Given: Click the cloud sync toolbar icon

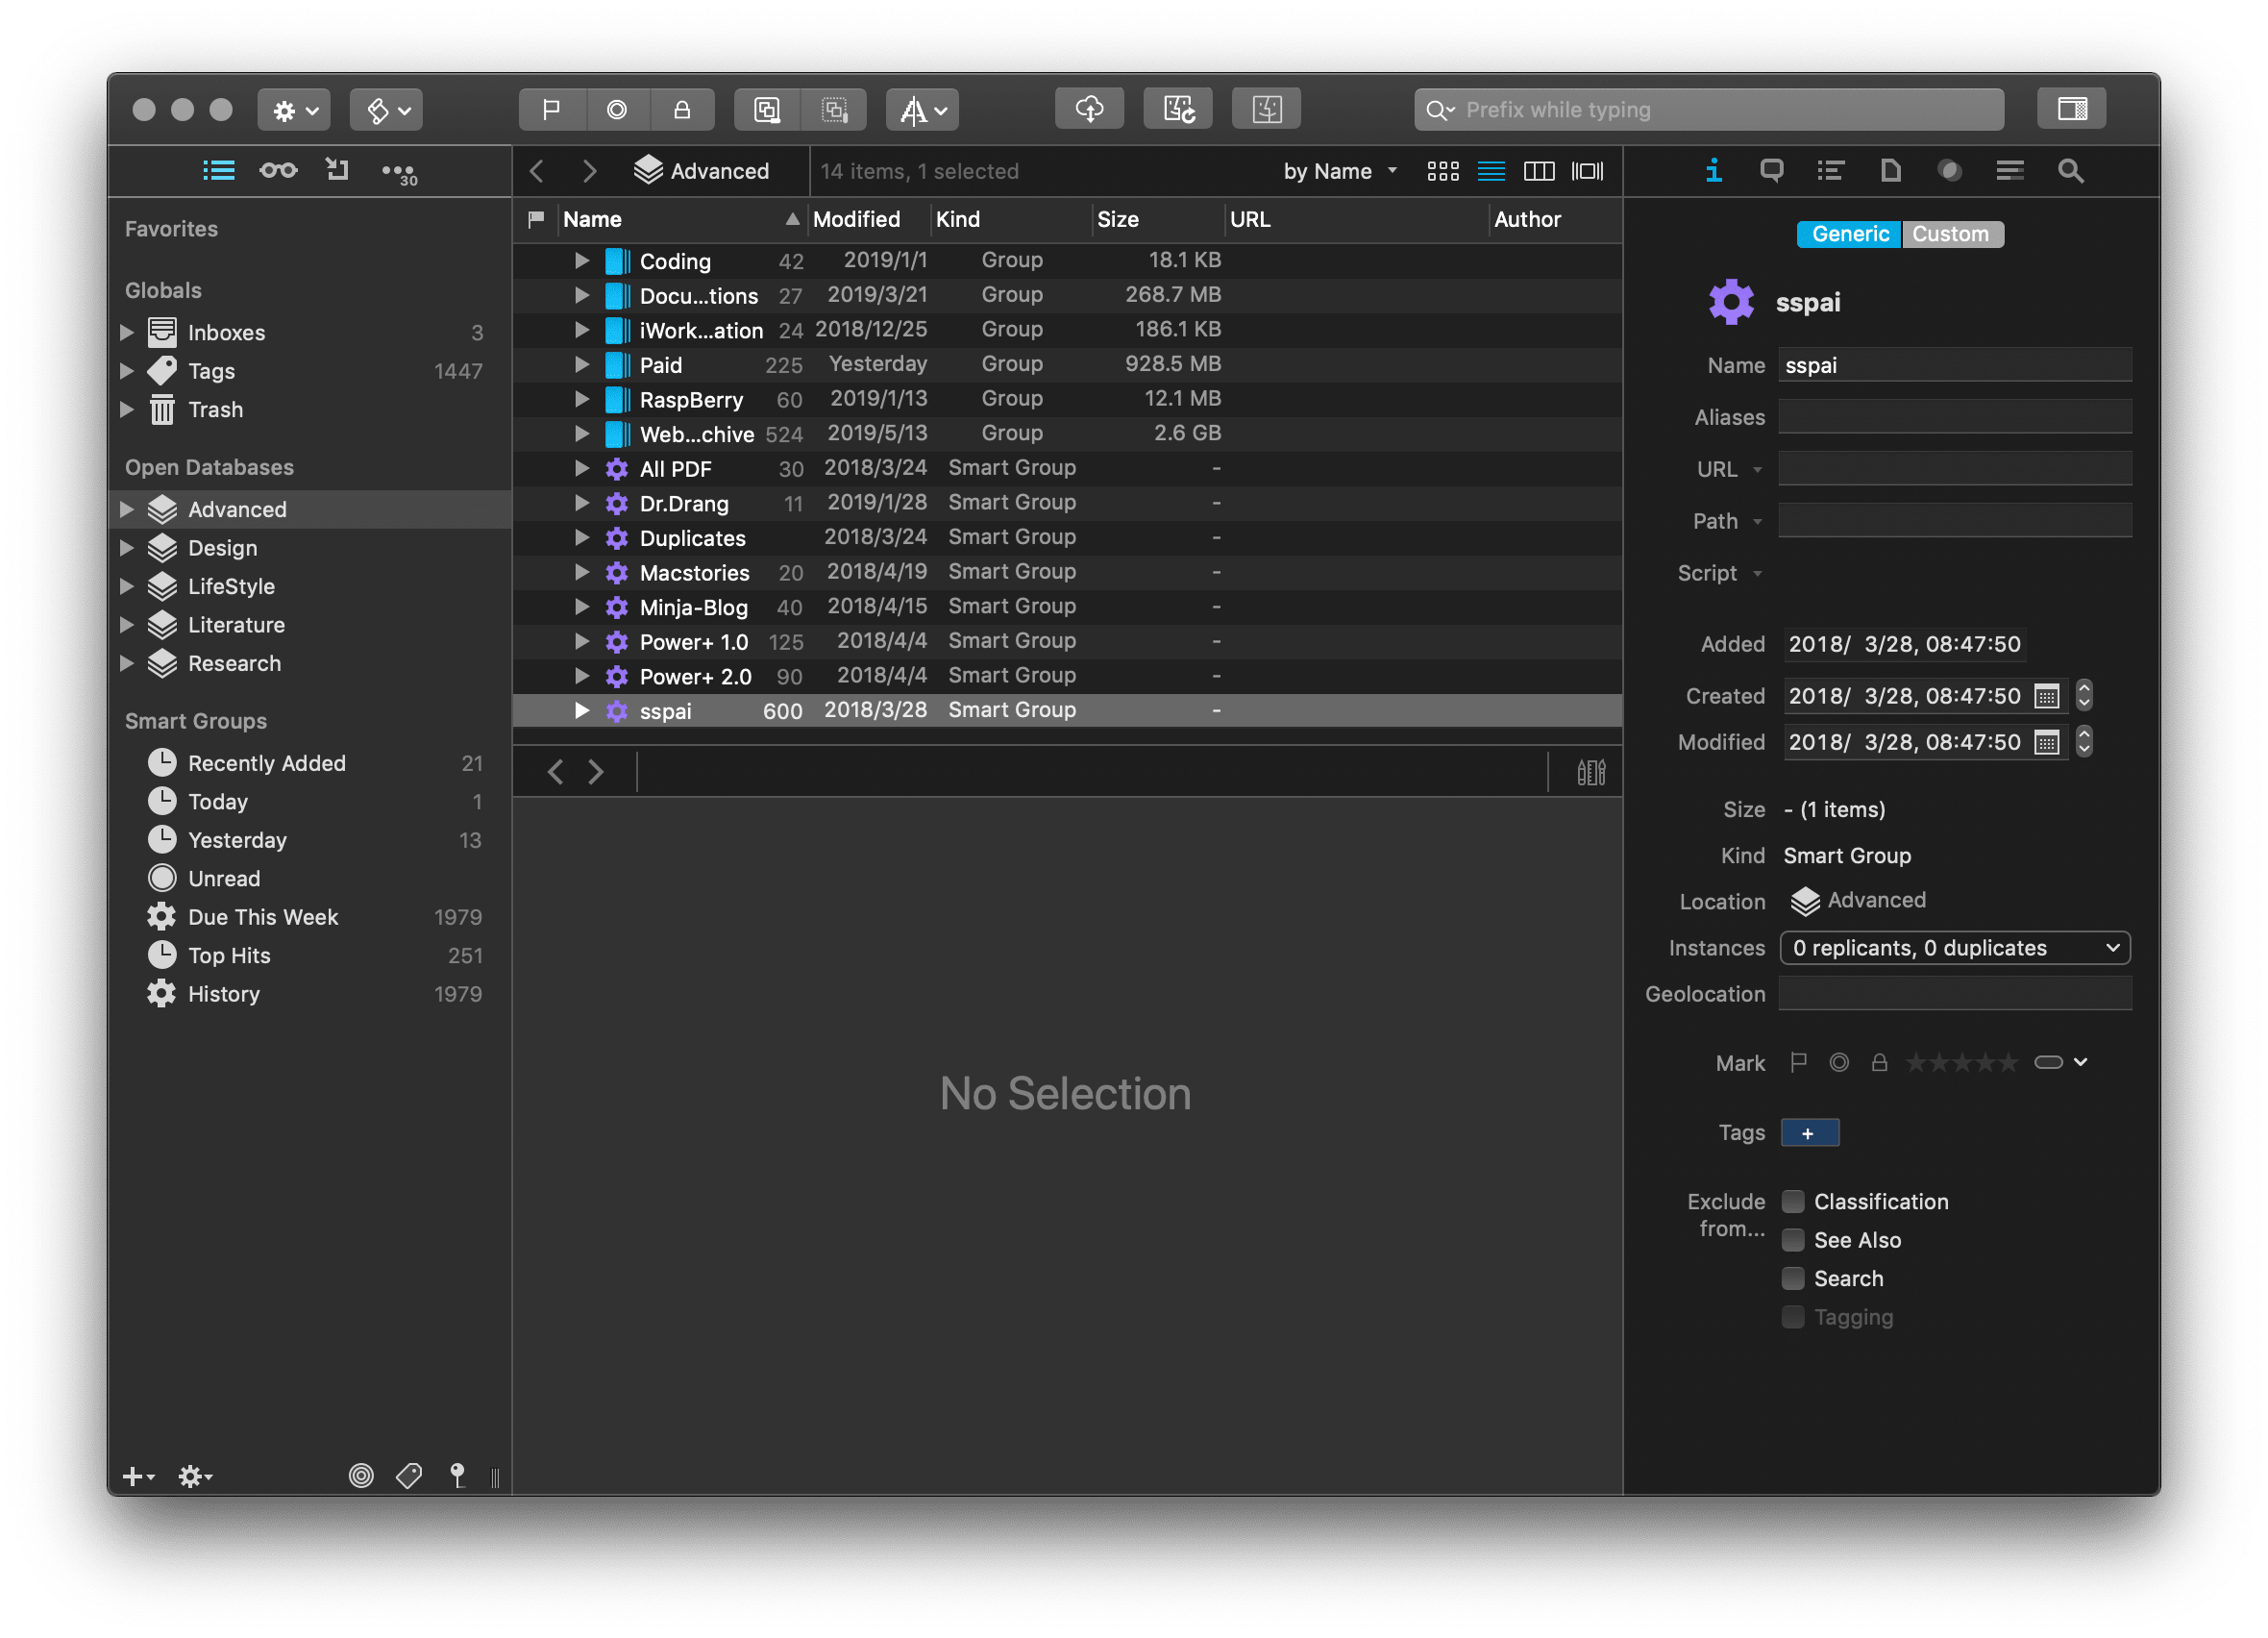Looking at the screenshot, I should tap(1089, 109).
